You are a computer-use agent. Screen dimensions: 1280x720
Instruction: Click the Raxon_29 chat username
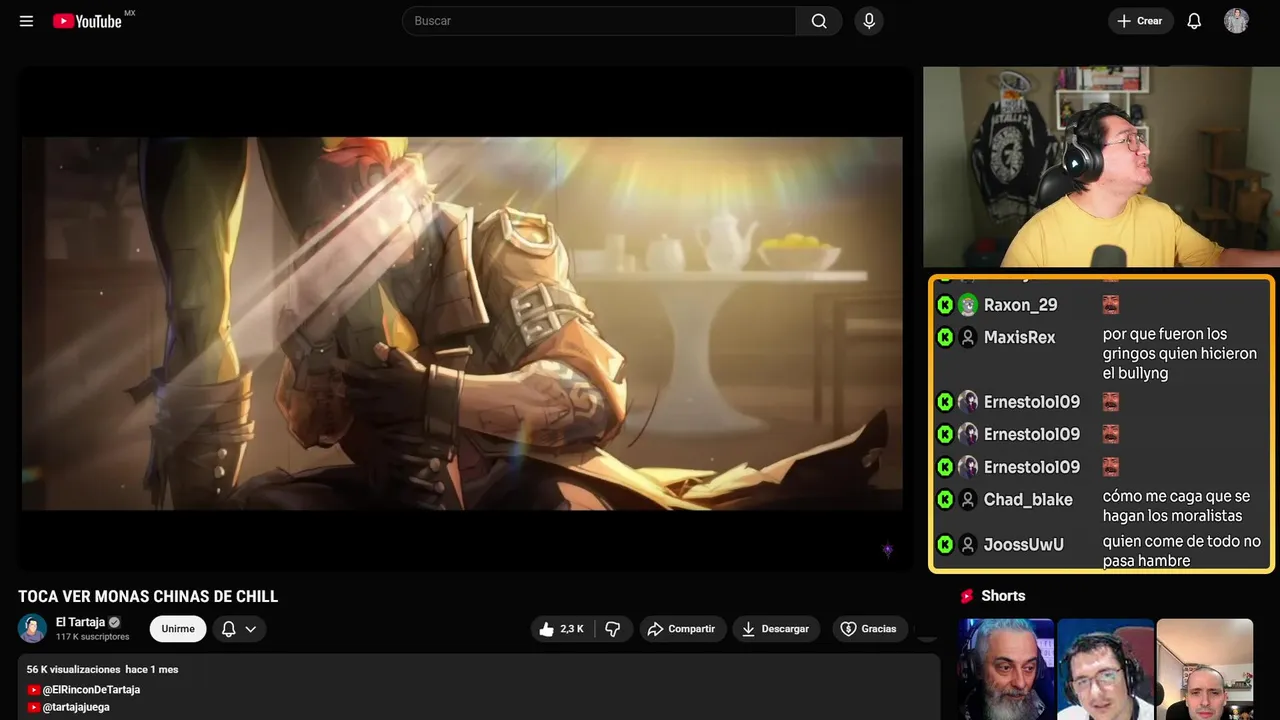pyautogui.click(x=1020, y=305)
